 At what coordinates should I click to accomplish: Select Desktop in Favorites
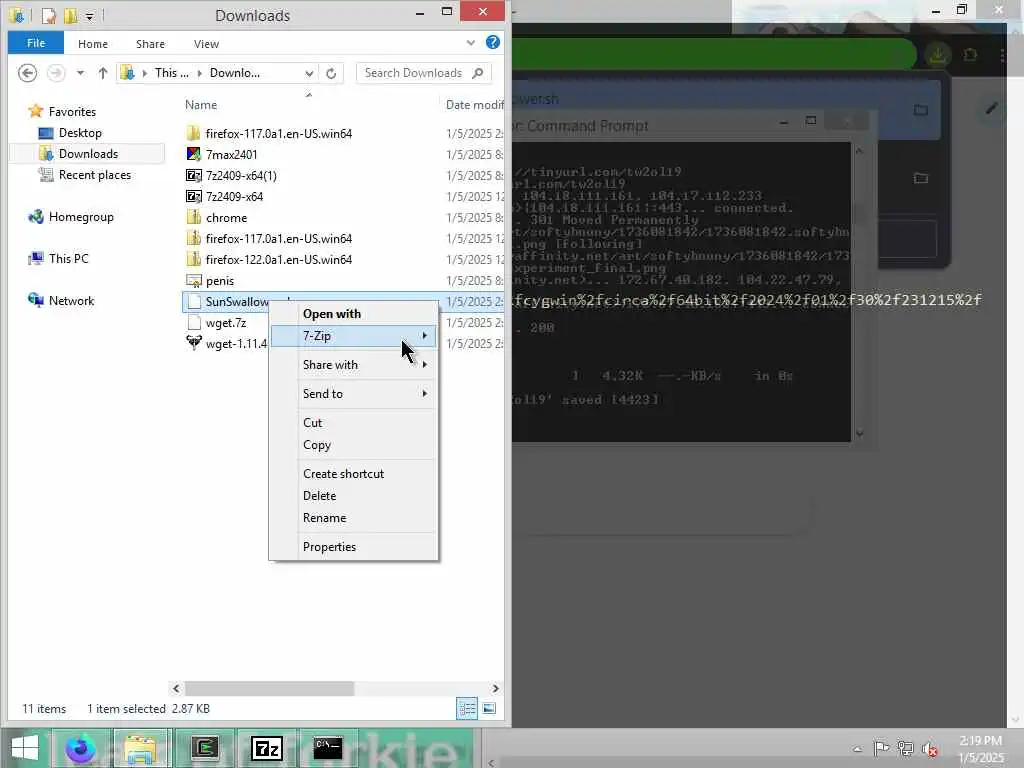[x=80, y=133]
